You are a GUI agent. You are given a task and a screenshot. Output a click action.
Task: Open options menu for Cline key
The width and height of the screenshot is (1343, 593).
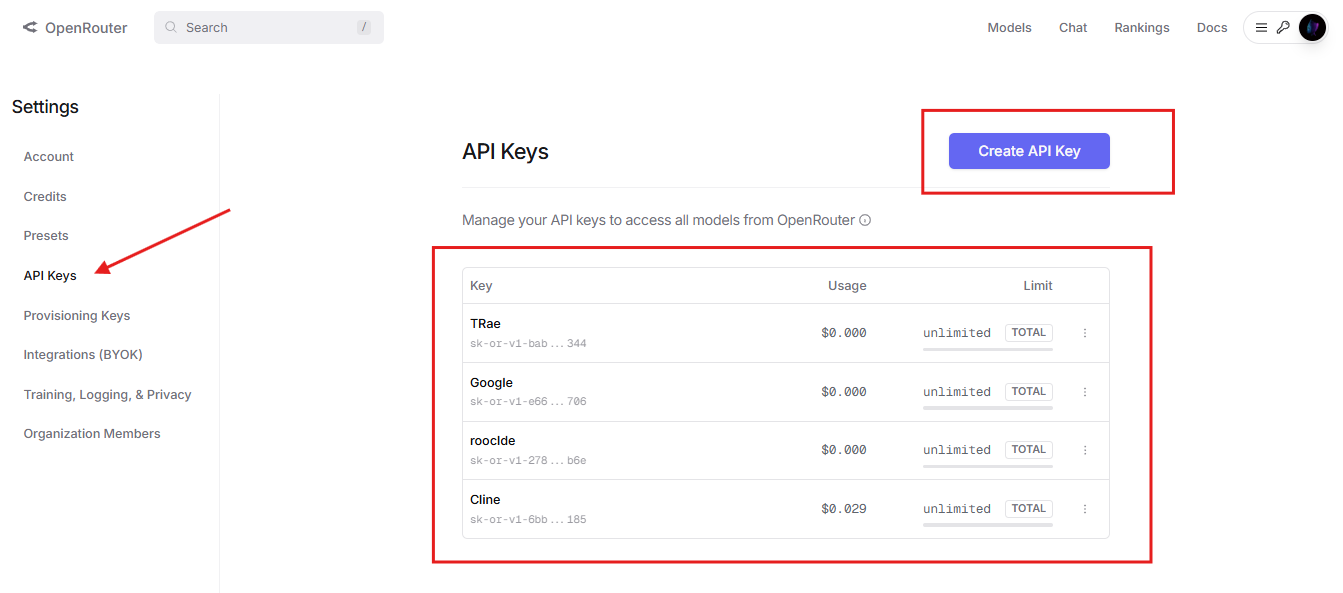pyautogui.click(x=1085, y=509)
